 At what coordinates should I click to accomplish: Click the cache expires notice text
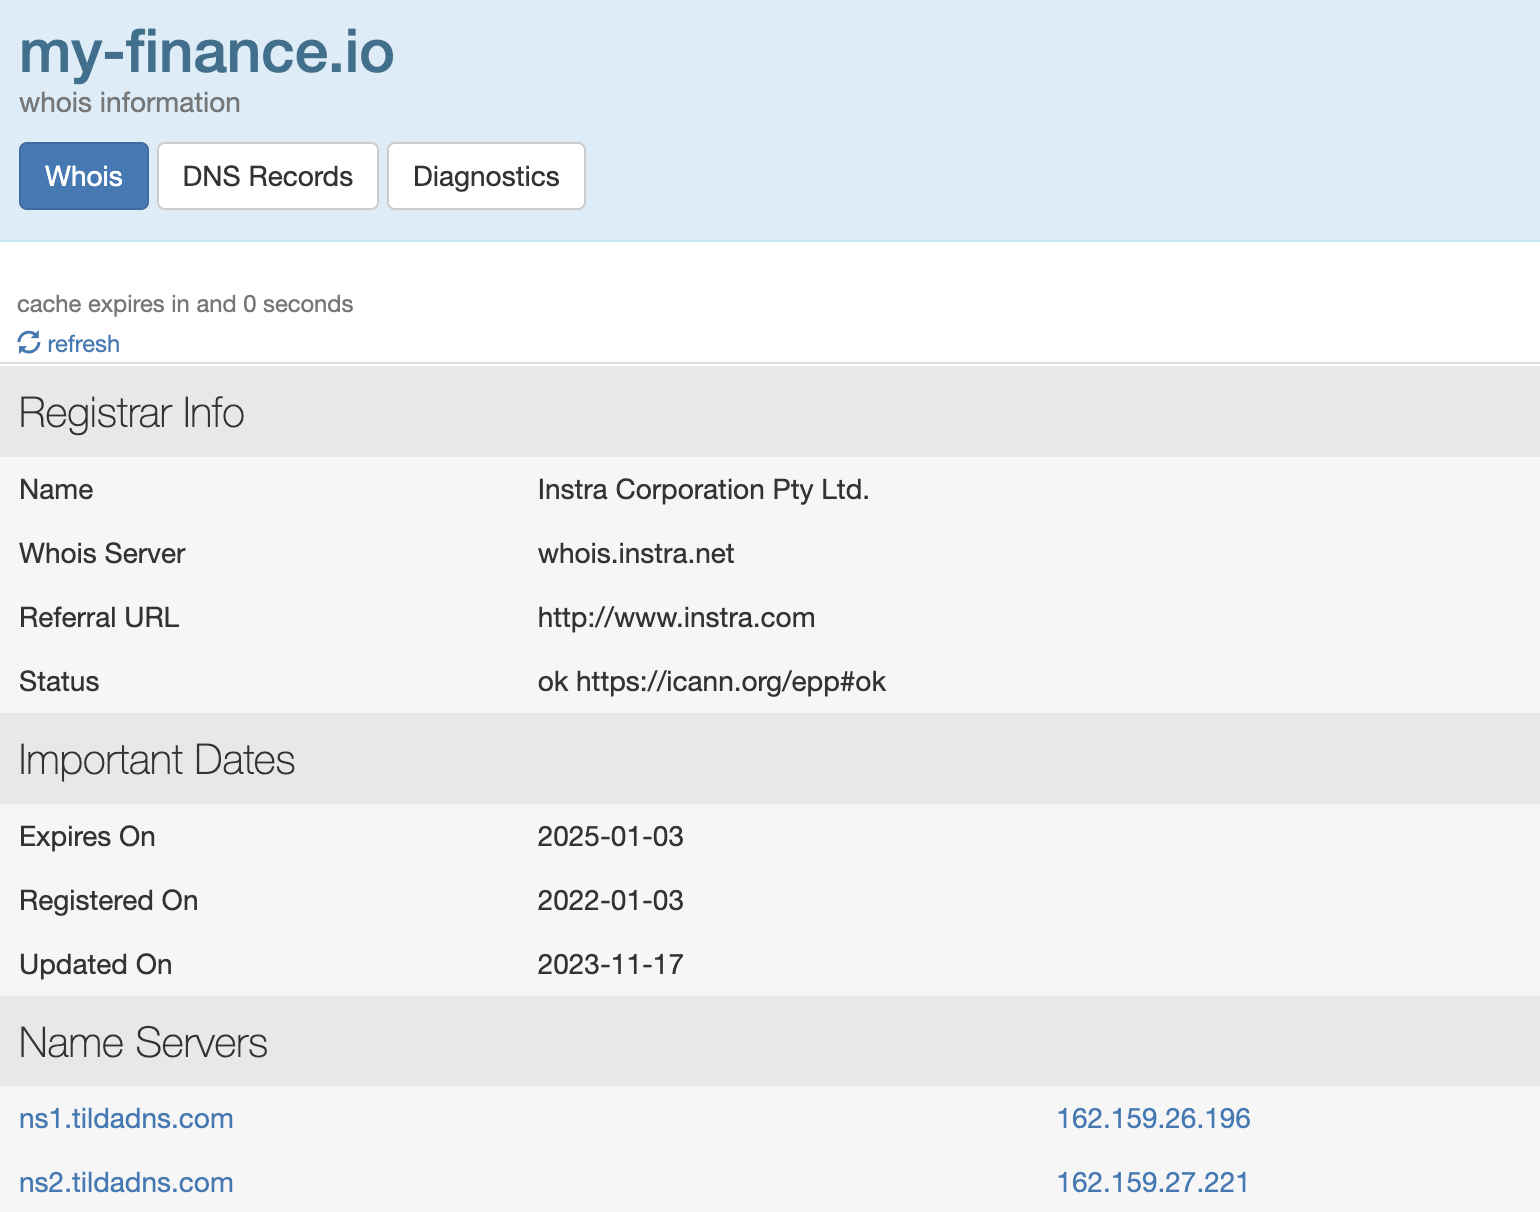click(185, 304)
